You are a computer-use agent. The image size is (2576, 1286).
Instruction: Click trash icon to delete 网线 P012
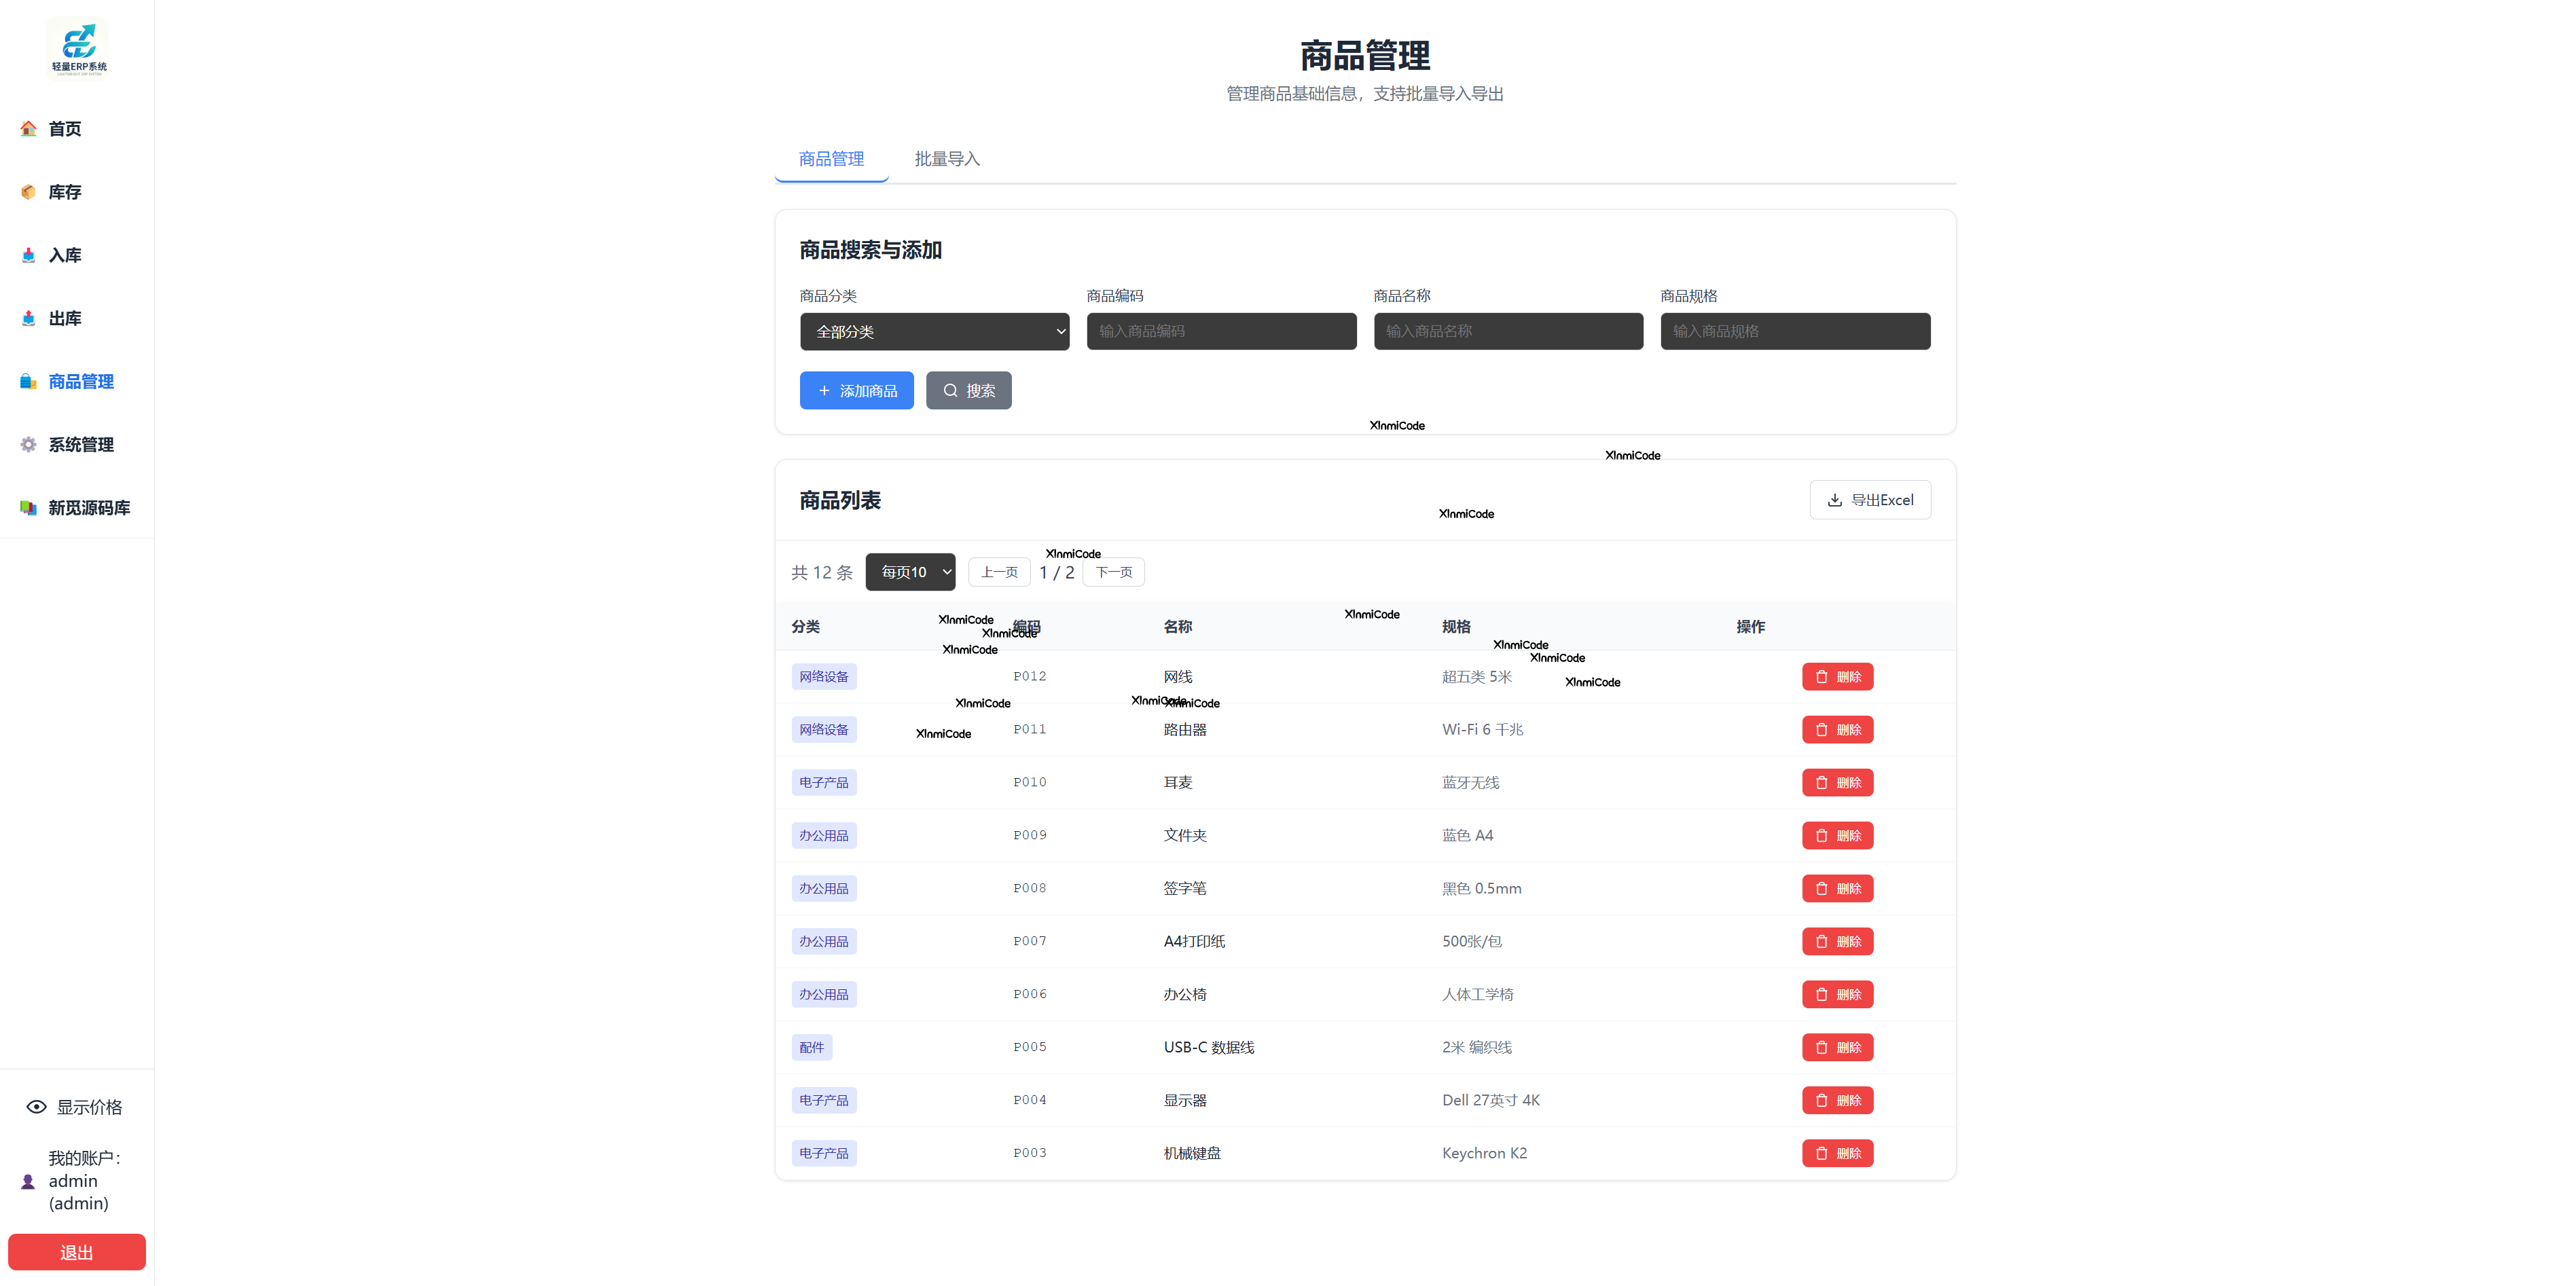tap(1822, 676)
